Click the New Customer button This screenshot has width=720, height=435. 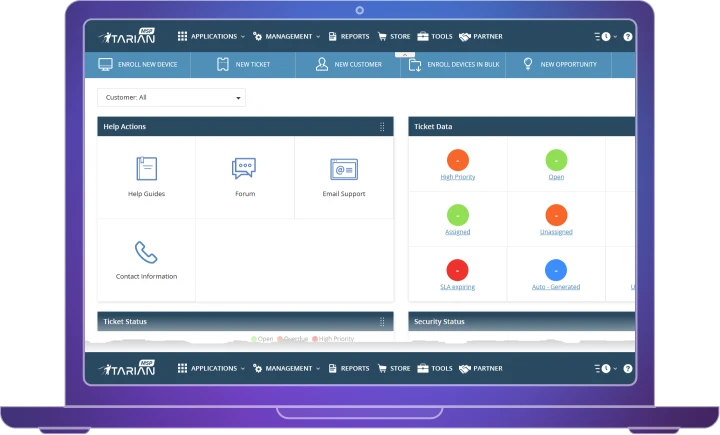[348, 64]
